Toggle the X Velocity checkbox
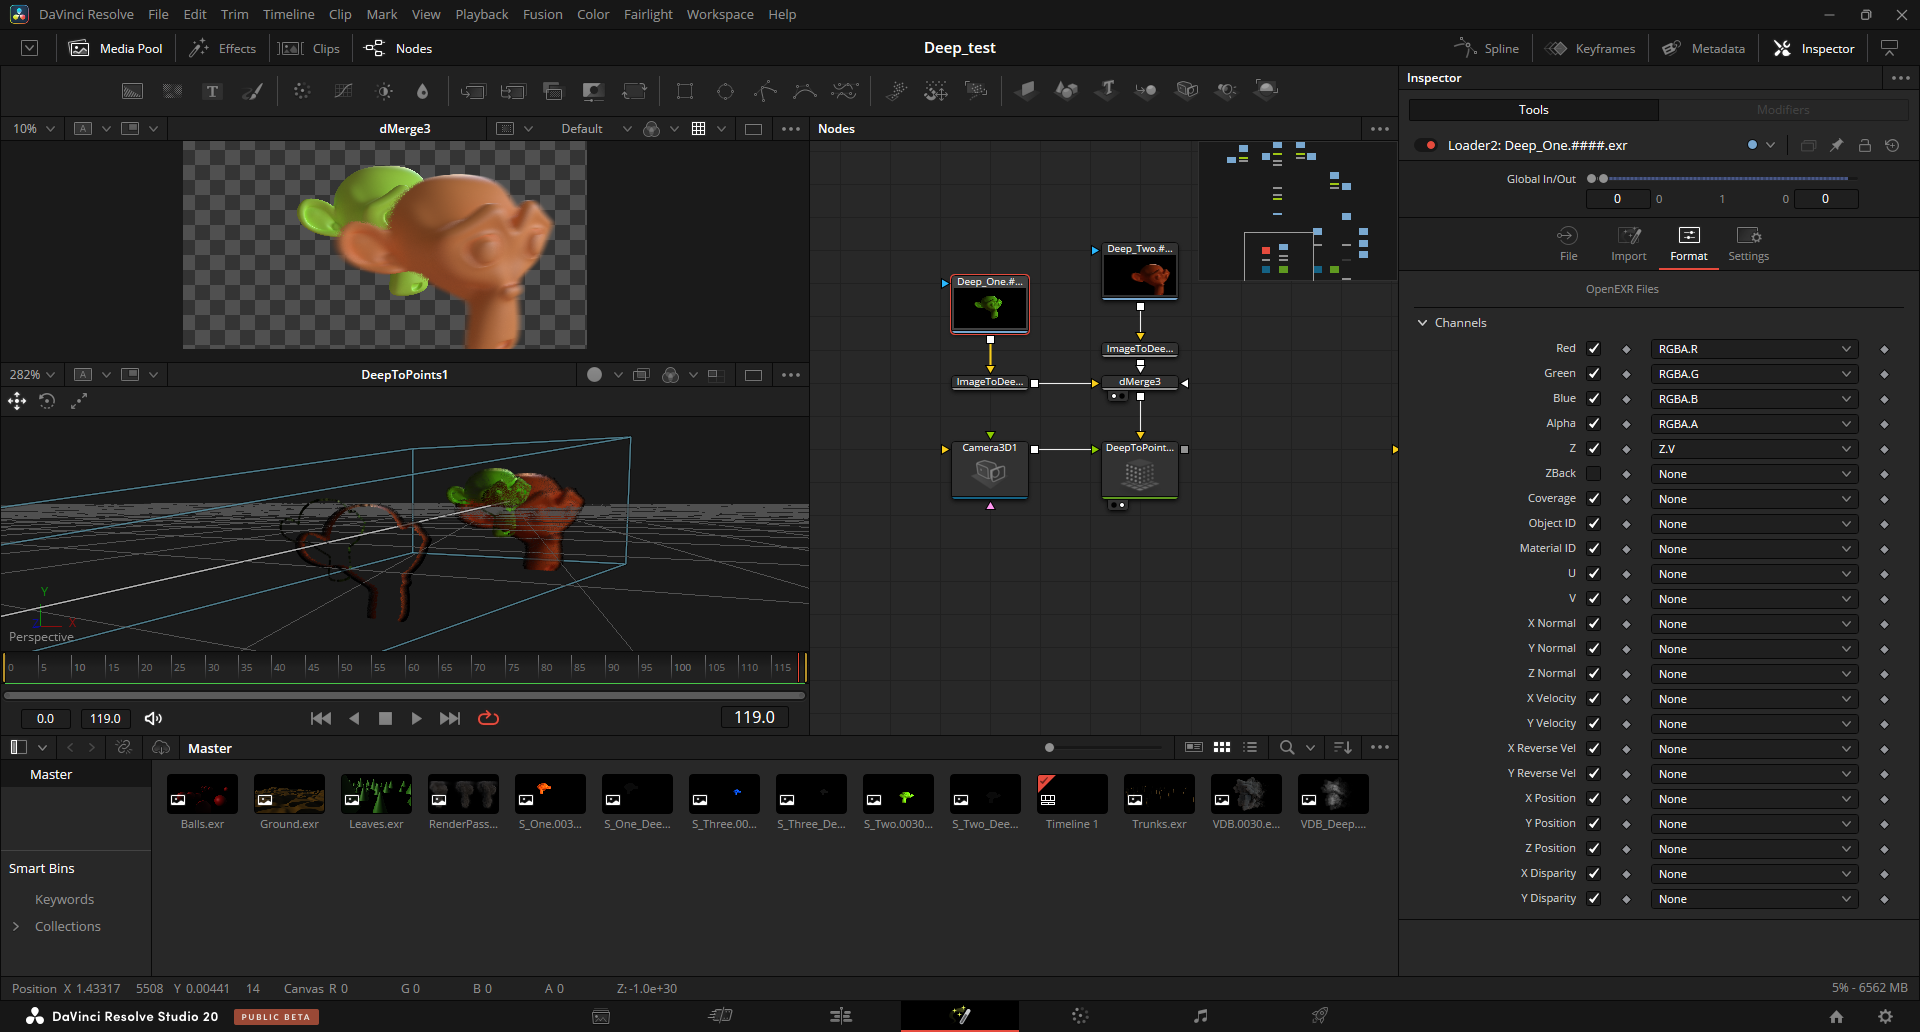This screenshot has height=1032, width=1920. tap(1594, 699)
